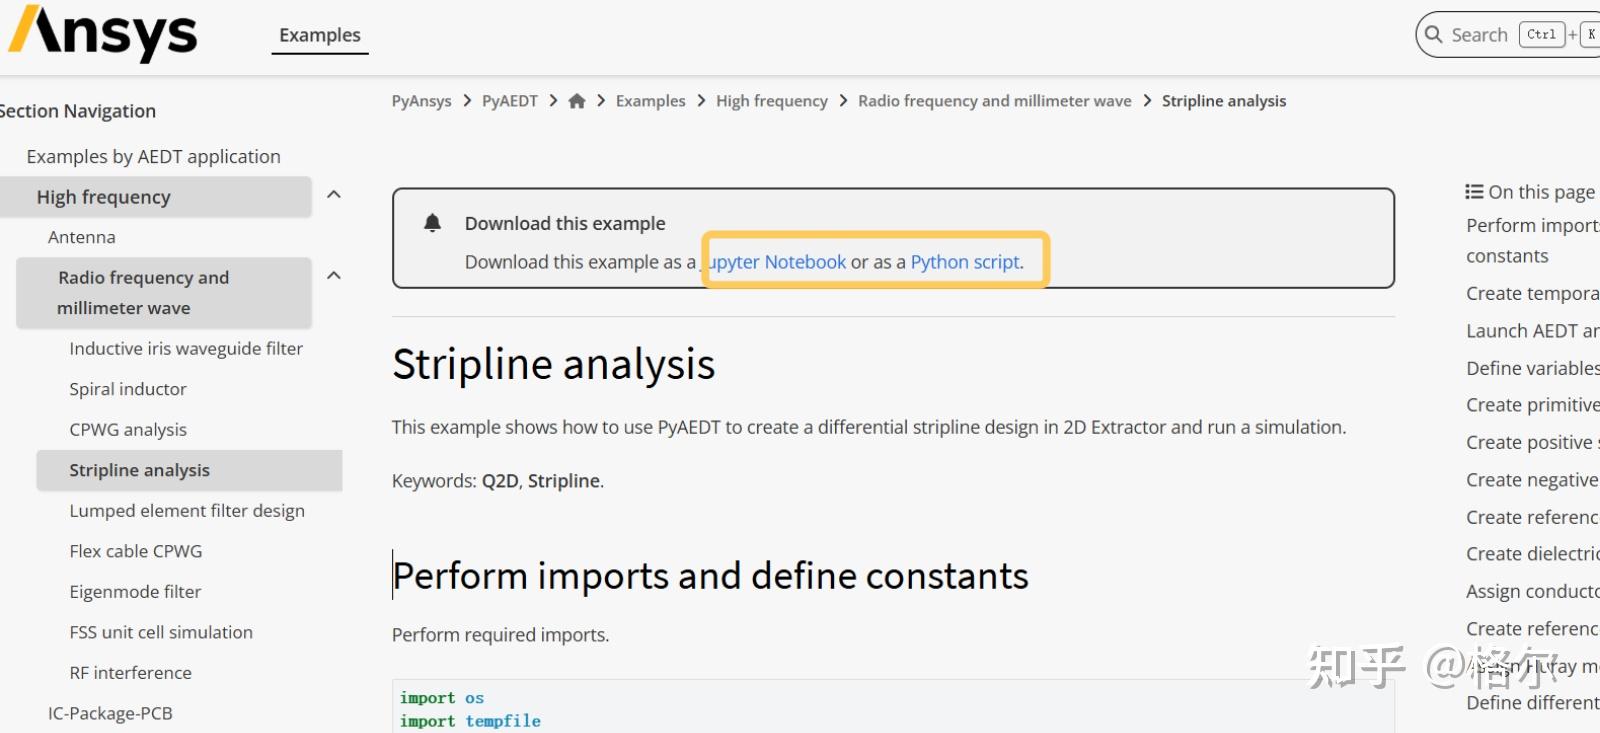The image size is (1600, 733).
Task: Go to PyAEDT breadcrumb link
Action: tap(510, 101)
